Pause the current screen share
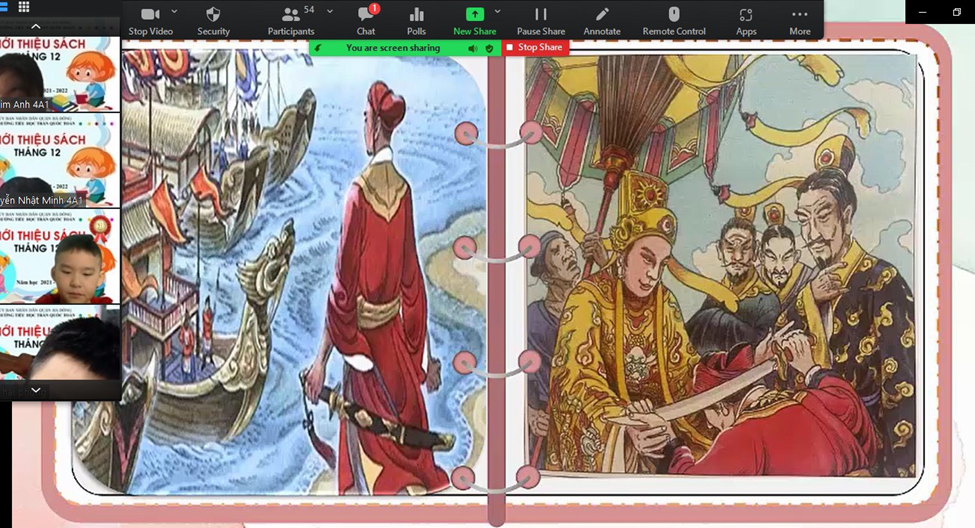The height and width of the screenshot is (528, 975). tap(541, 21)
